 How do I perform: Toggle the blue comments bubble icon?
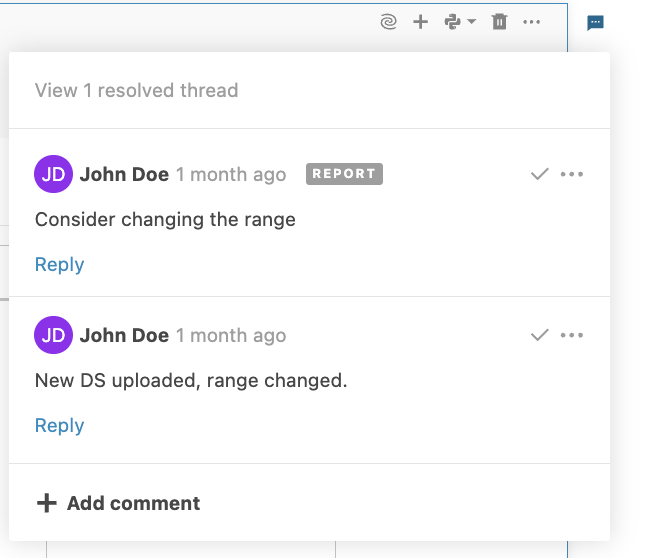tap(595, 23)
